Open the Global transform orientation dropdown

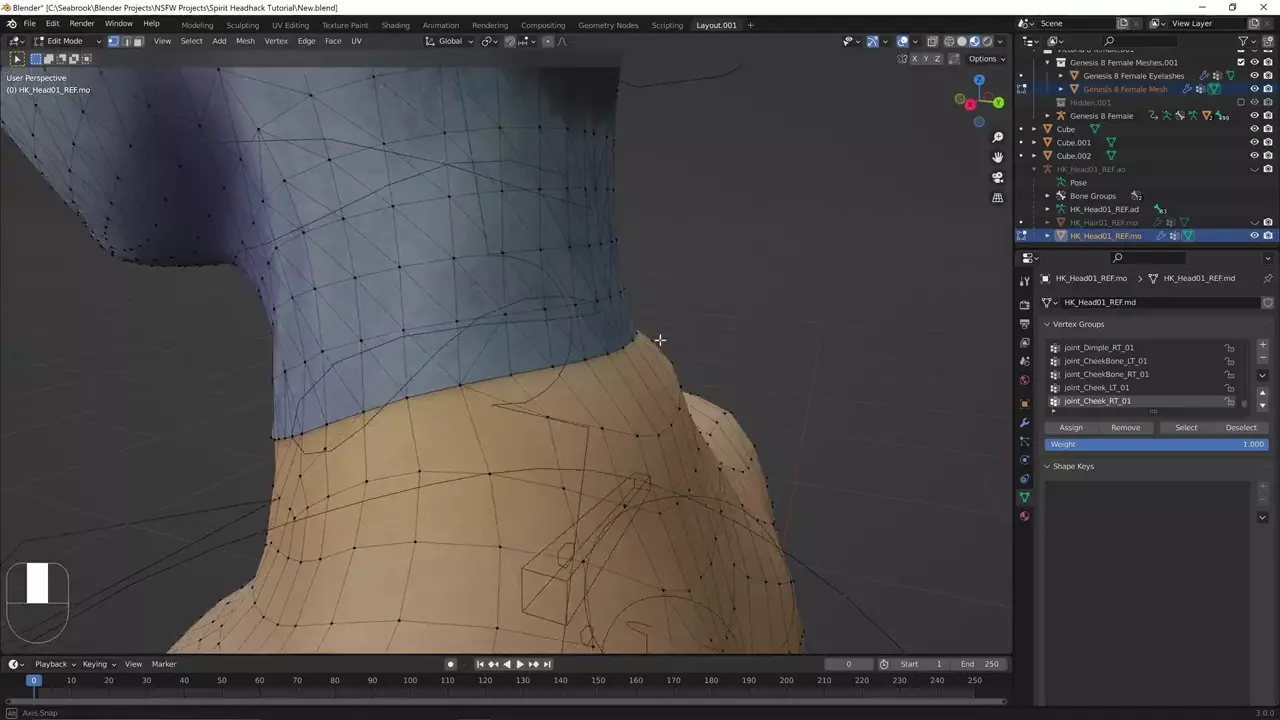450,41
